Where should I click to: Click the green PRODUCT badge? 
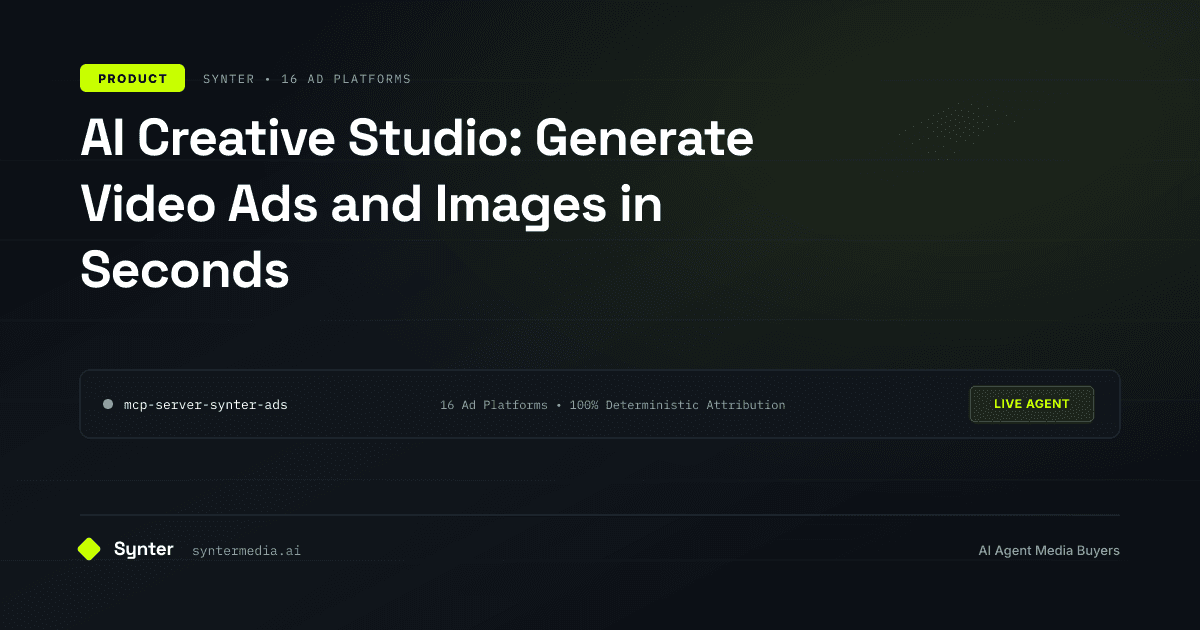(132, 78)
